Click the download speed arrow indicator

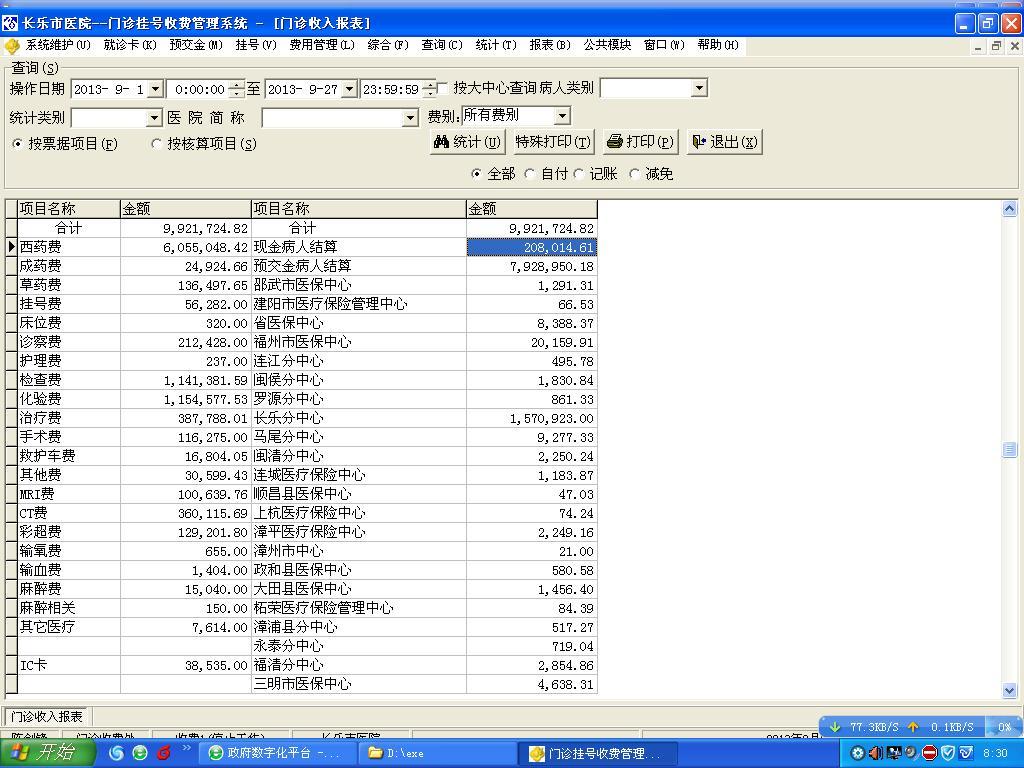tap(834, 727)
